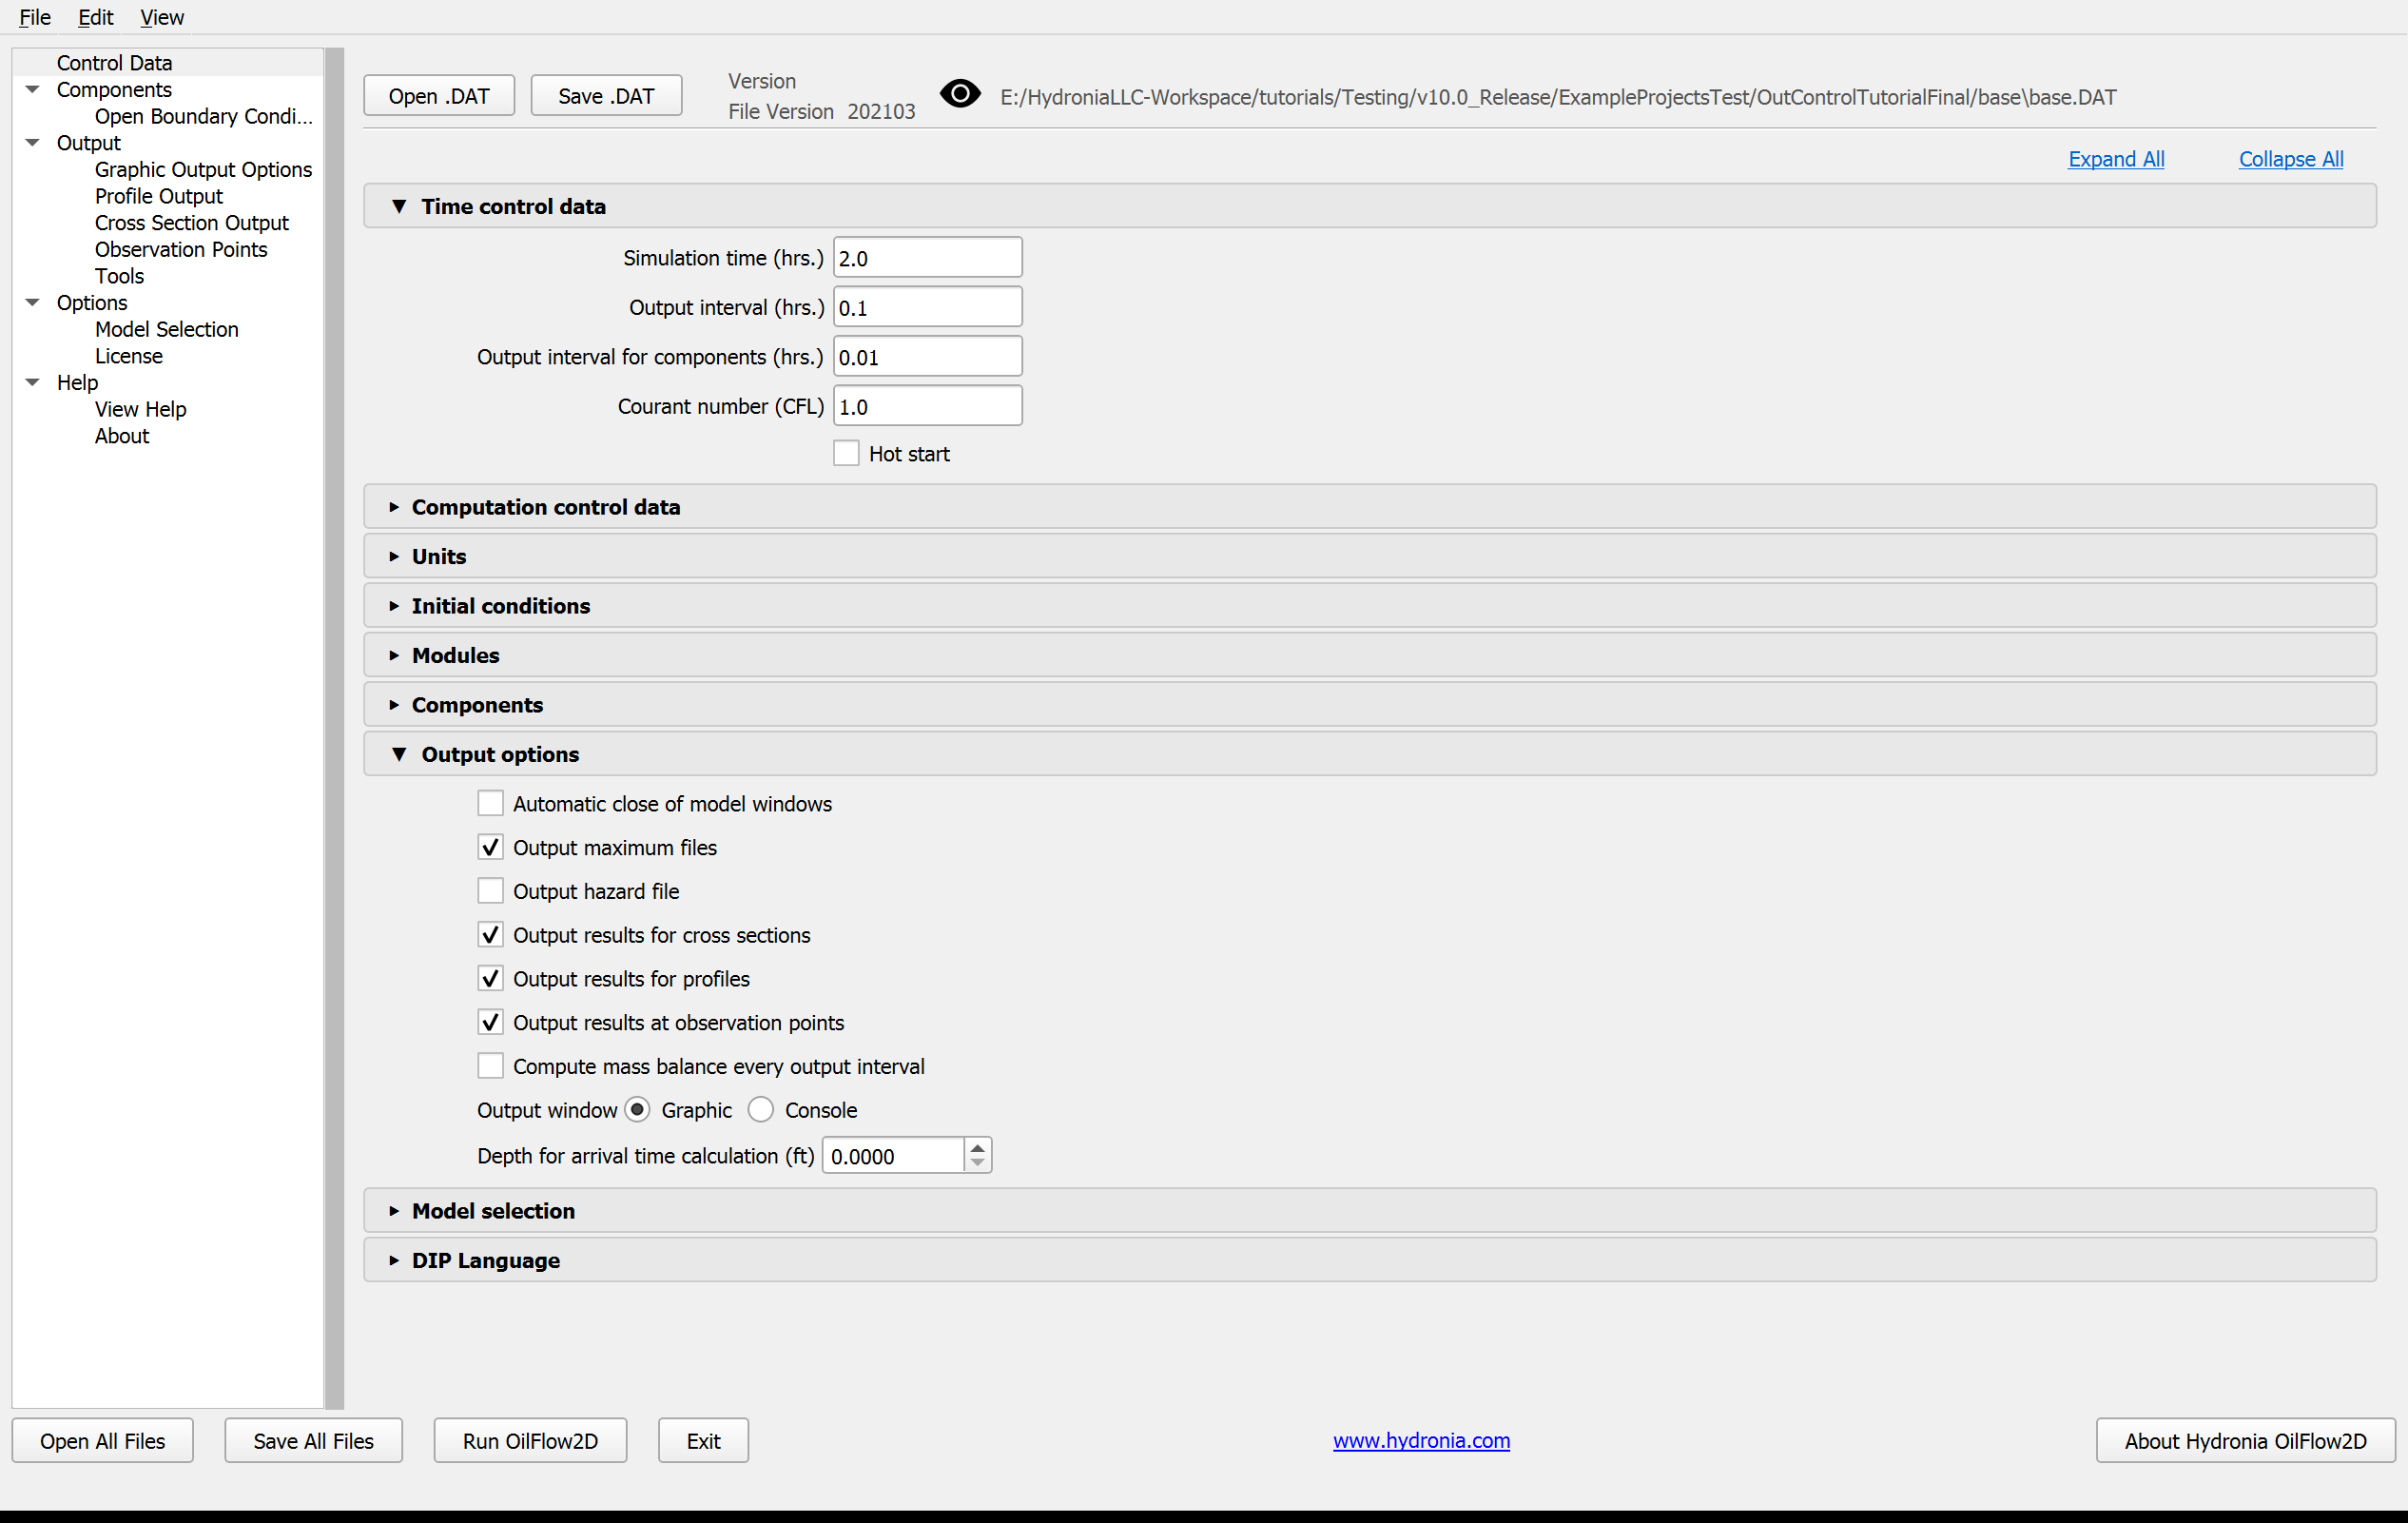
Task: Expand the Components section header
Action: click(x=1369, y=705)
